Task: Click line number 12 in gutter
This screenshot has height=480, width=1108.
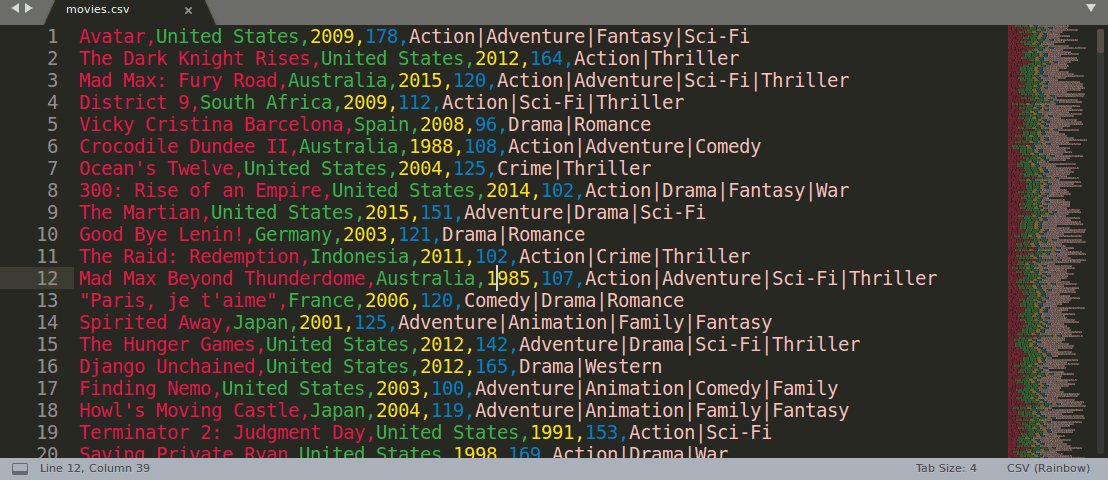Action: (x=47, y=279)
